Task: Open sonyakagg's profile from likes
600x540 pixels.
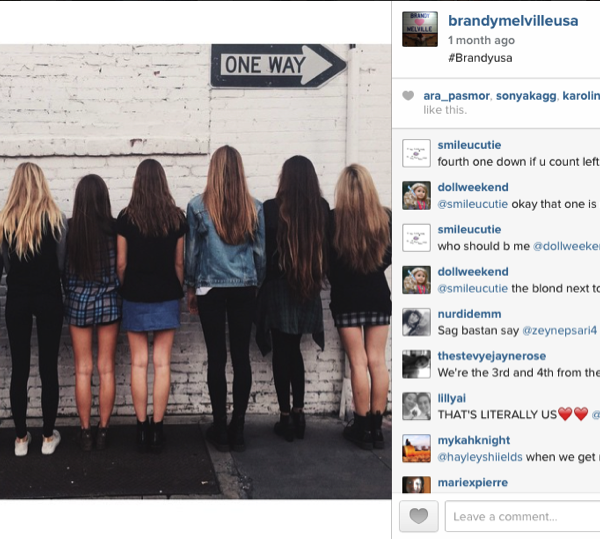Action: [x=526, y=96]
